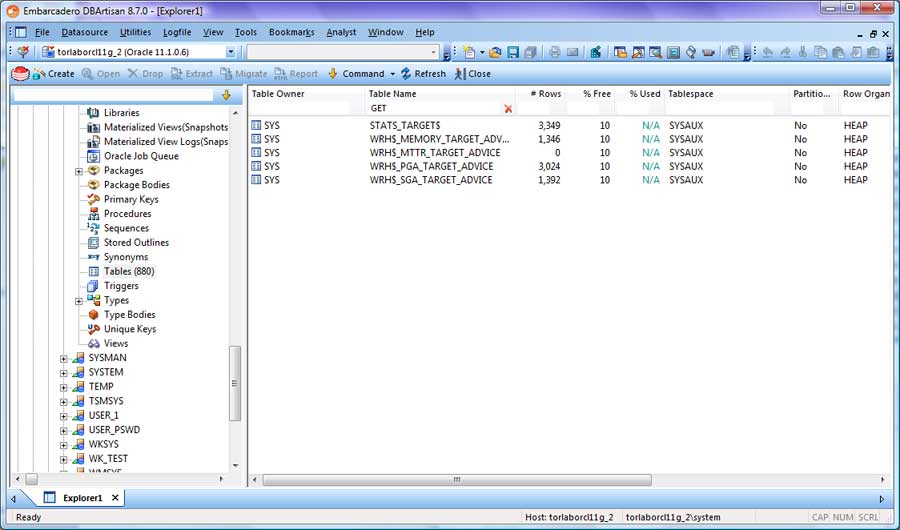
Task: Click the table icon for WRH$_SGA_TARGET_ADVICE row
Action: point(256,180)
